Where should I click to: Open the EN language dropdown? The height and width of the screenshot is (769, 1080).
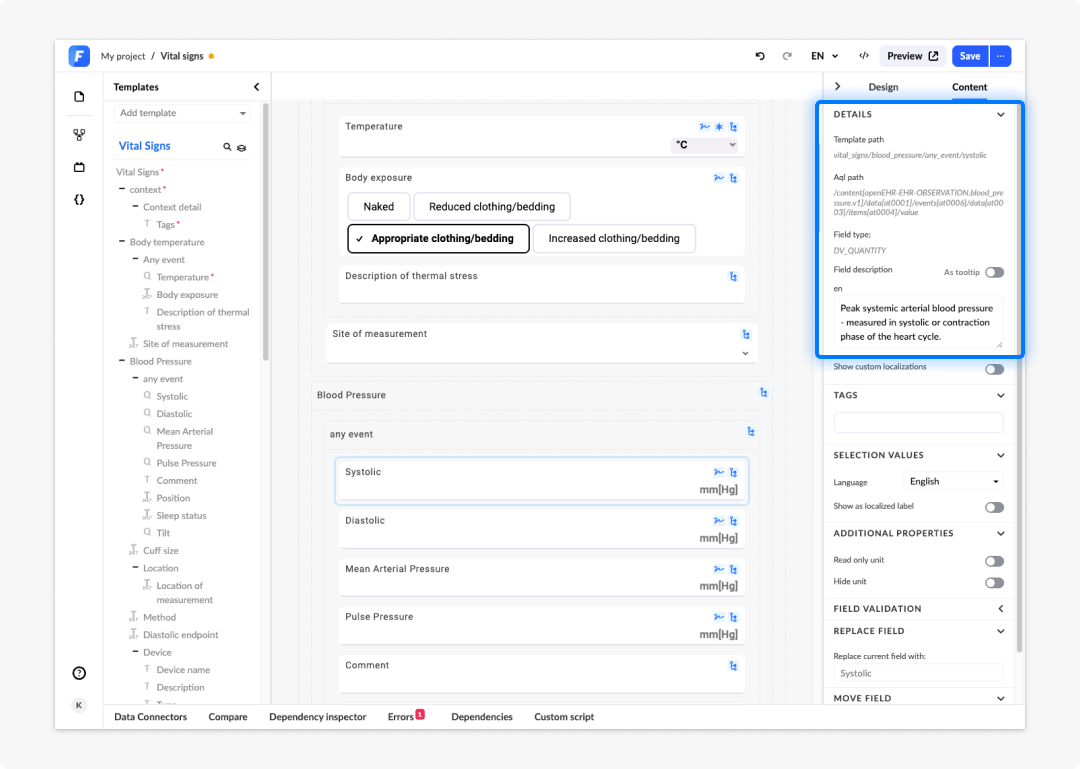824,56
